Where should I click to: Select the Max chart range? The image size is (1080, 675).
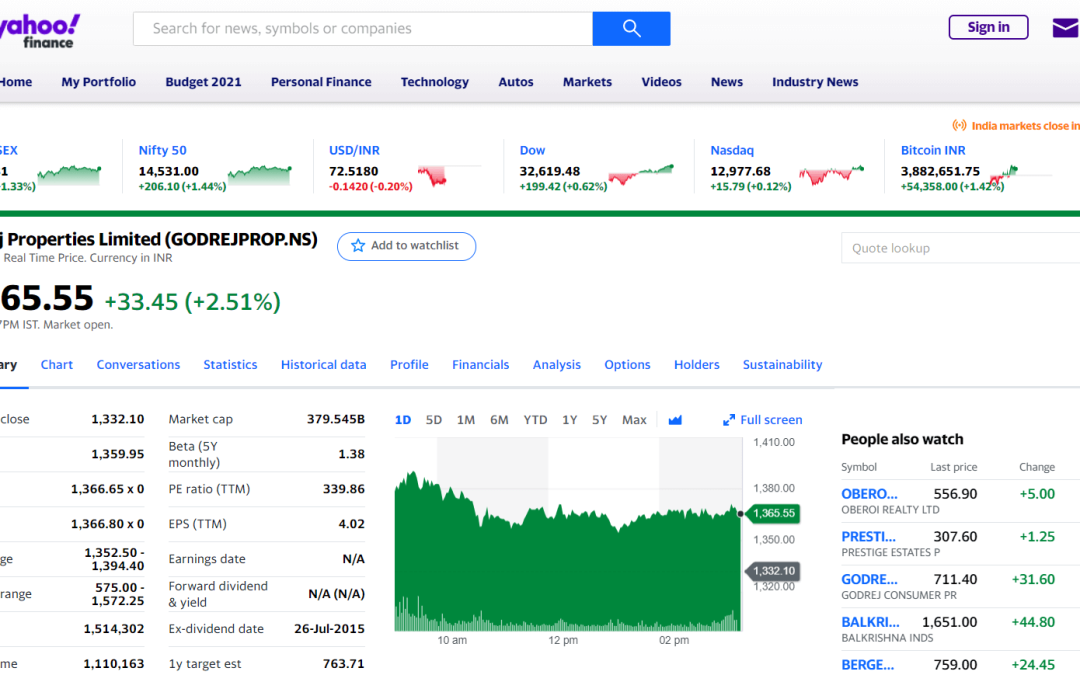(634, 419)
